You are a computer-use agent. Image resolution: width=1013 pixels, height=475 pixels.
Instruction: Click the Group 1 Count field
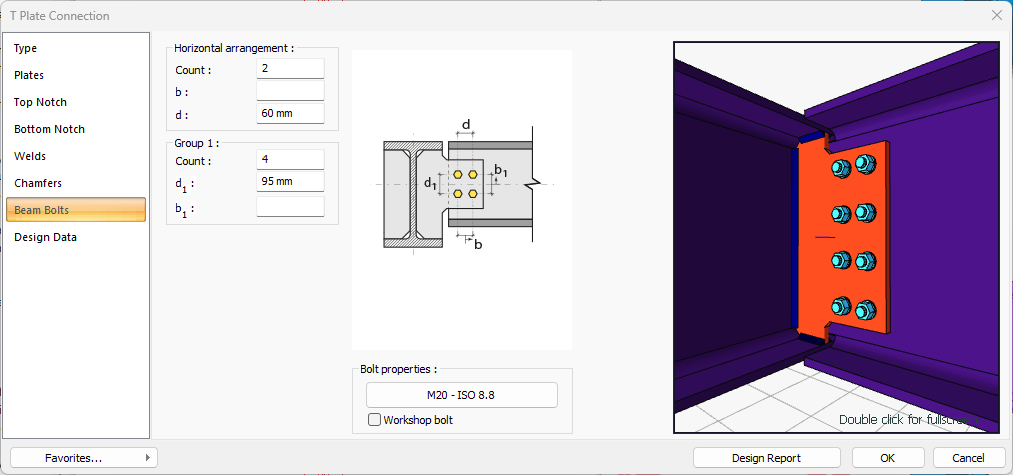click(x=290, y=159)
